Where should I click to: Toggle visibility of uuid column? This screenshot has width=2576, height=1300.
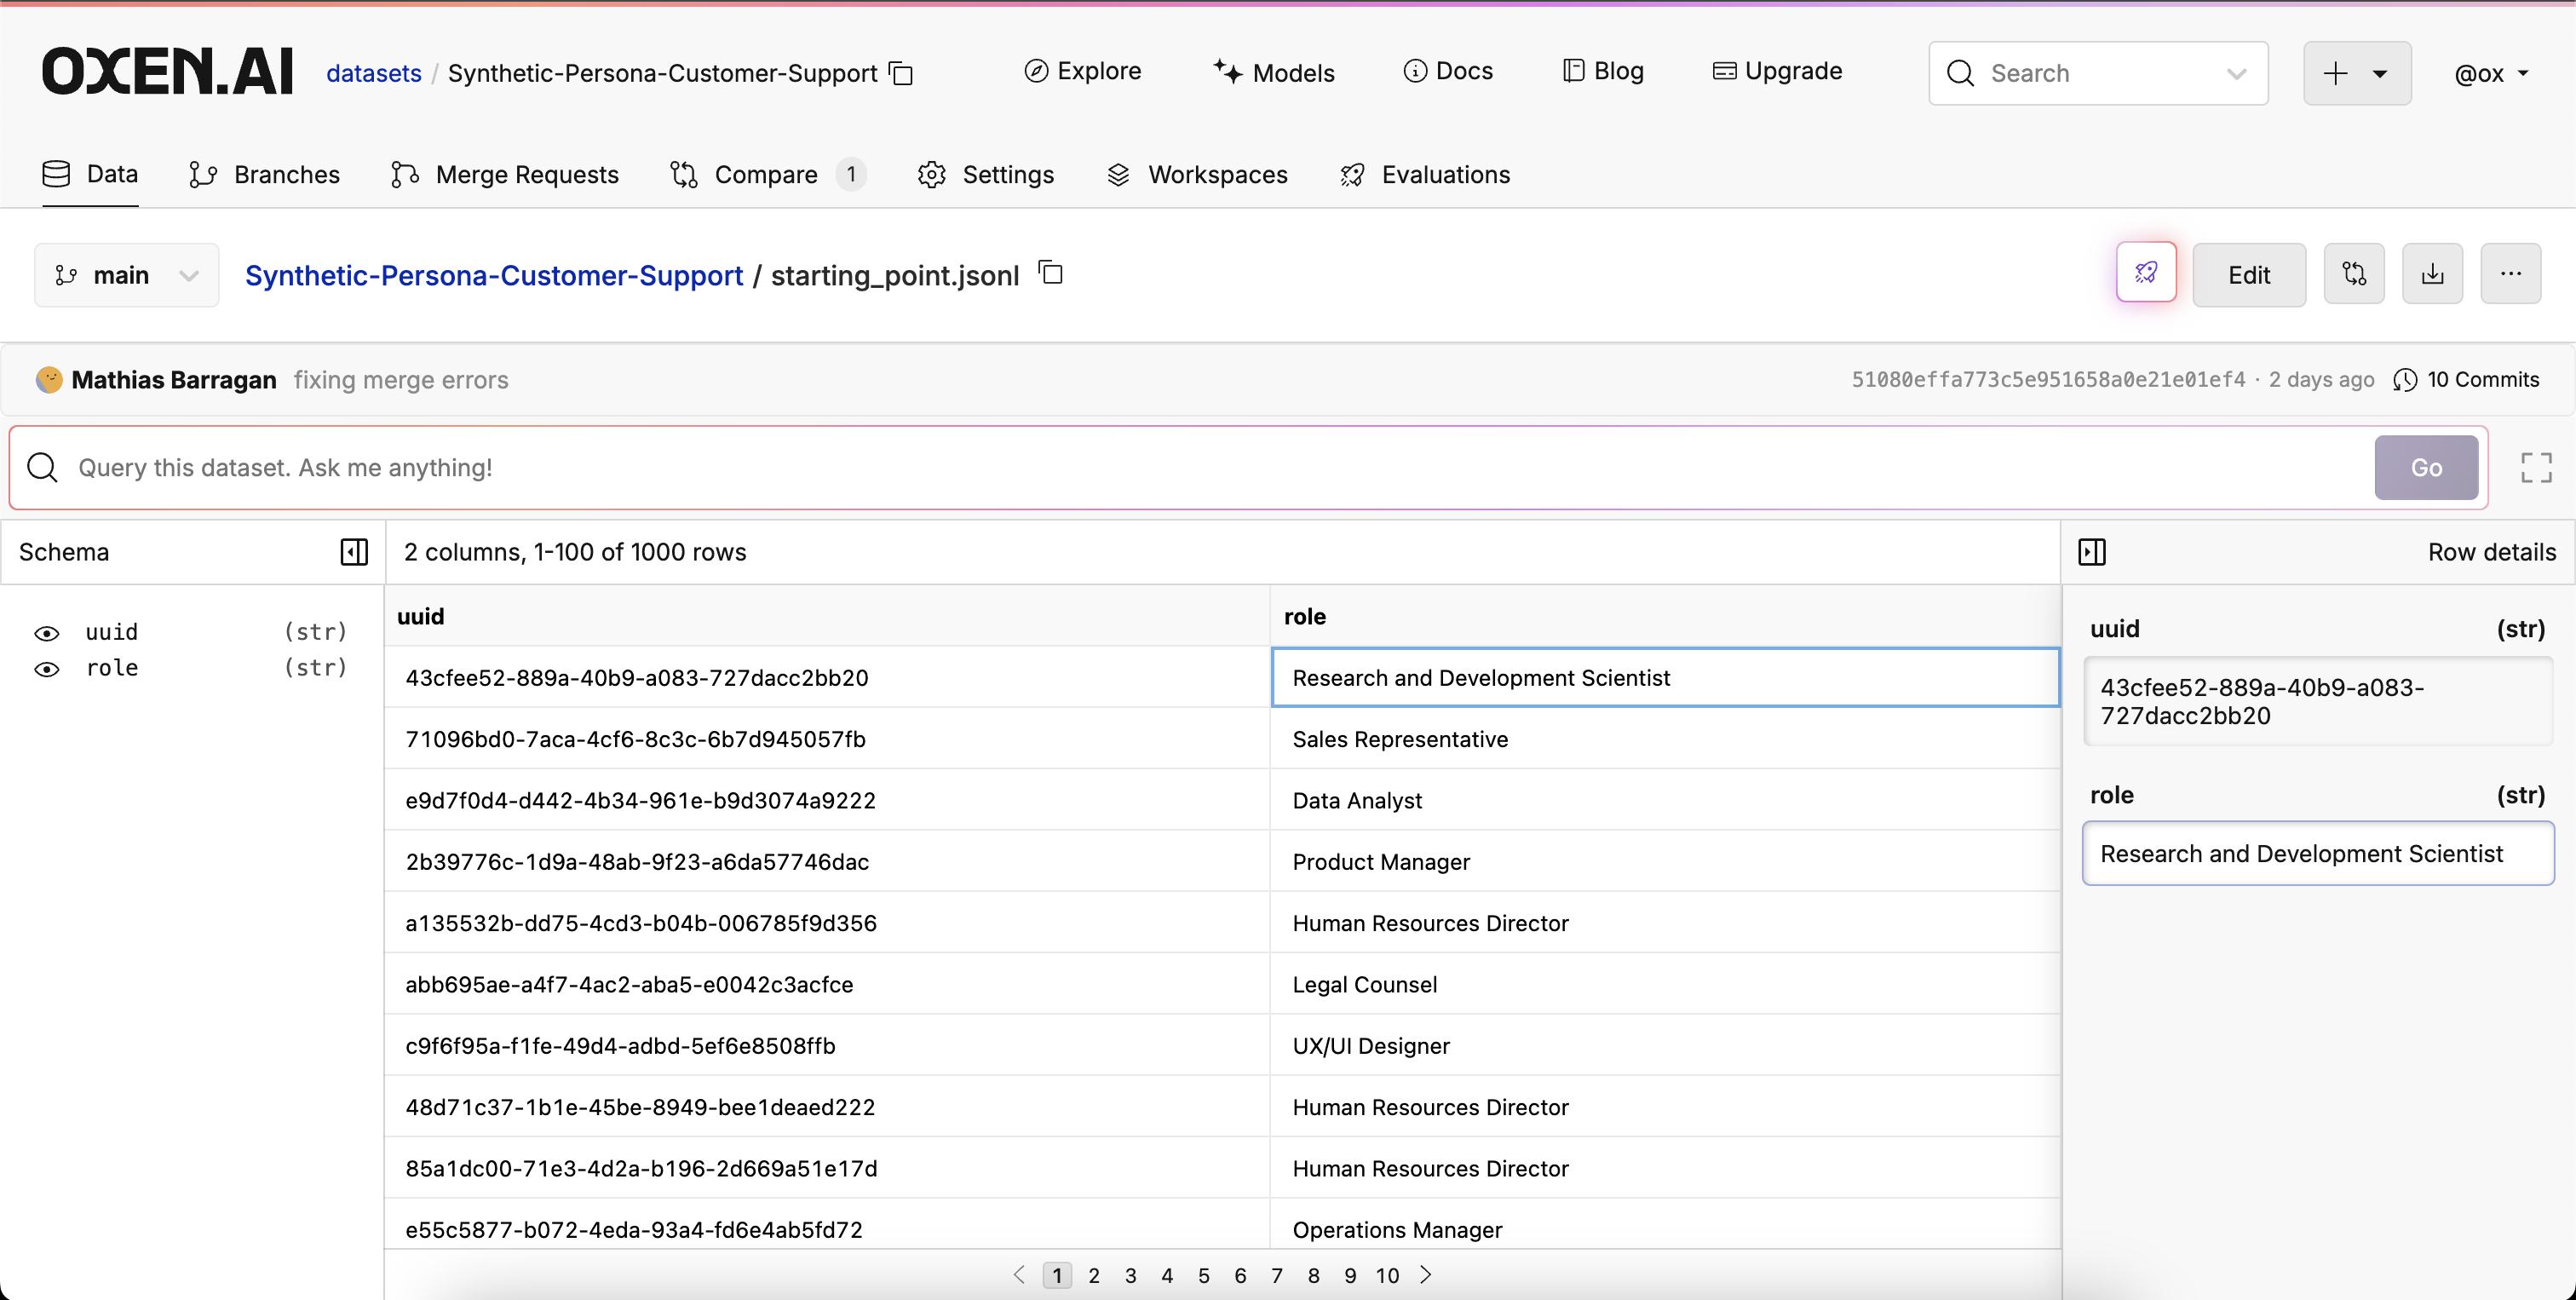(47, 633)
